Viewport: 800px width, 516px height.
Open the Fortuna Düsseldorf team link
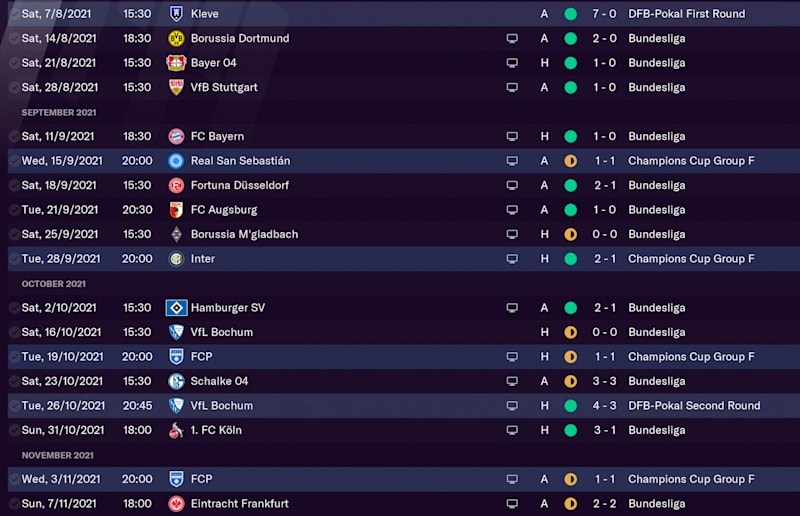(x=239, y=185)
